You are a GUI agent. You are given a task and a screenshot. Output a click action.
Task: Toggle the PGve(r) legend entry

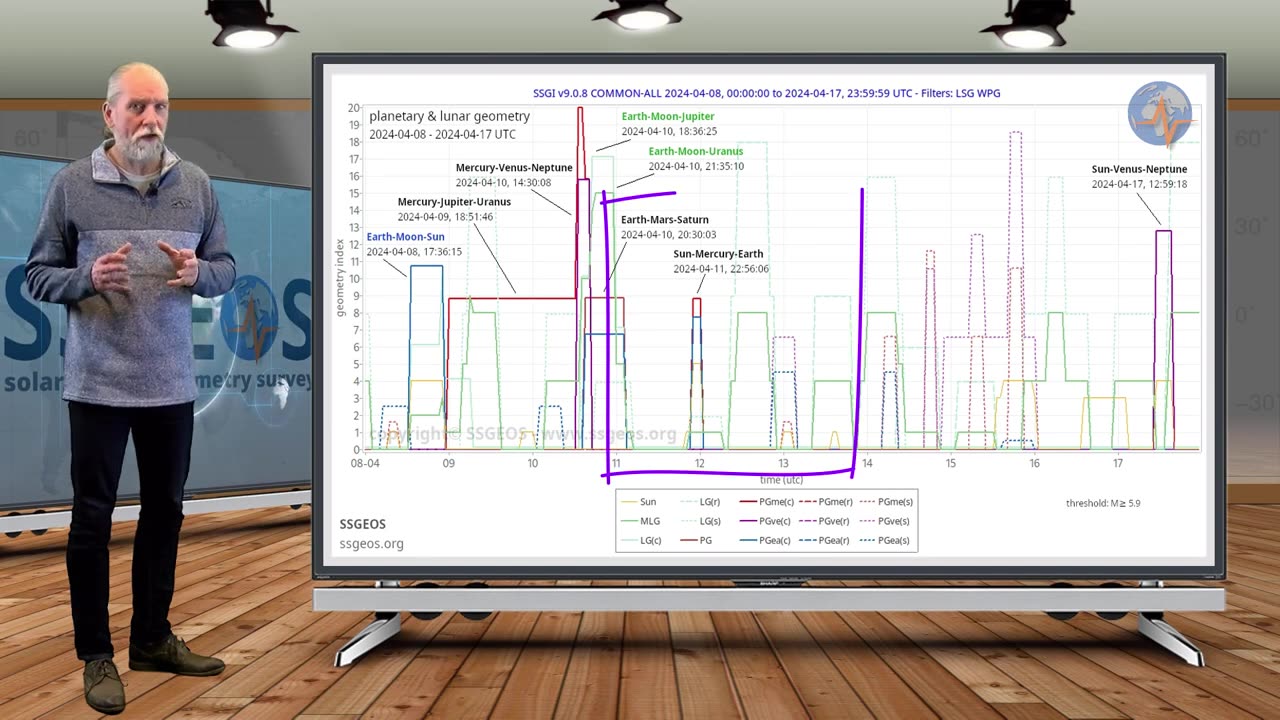pyautogui.click(x=826, y=521)
